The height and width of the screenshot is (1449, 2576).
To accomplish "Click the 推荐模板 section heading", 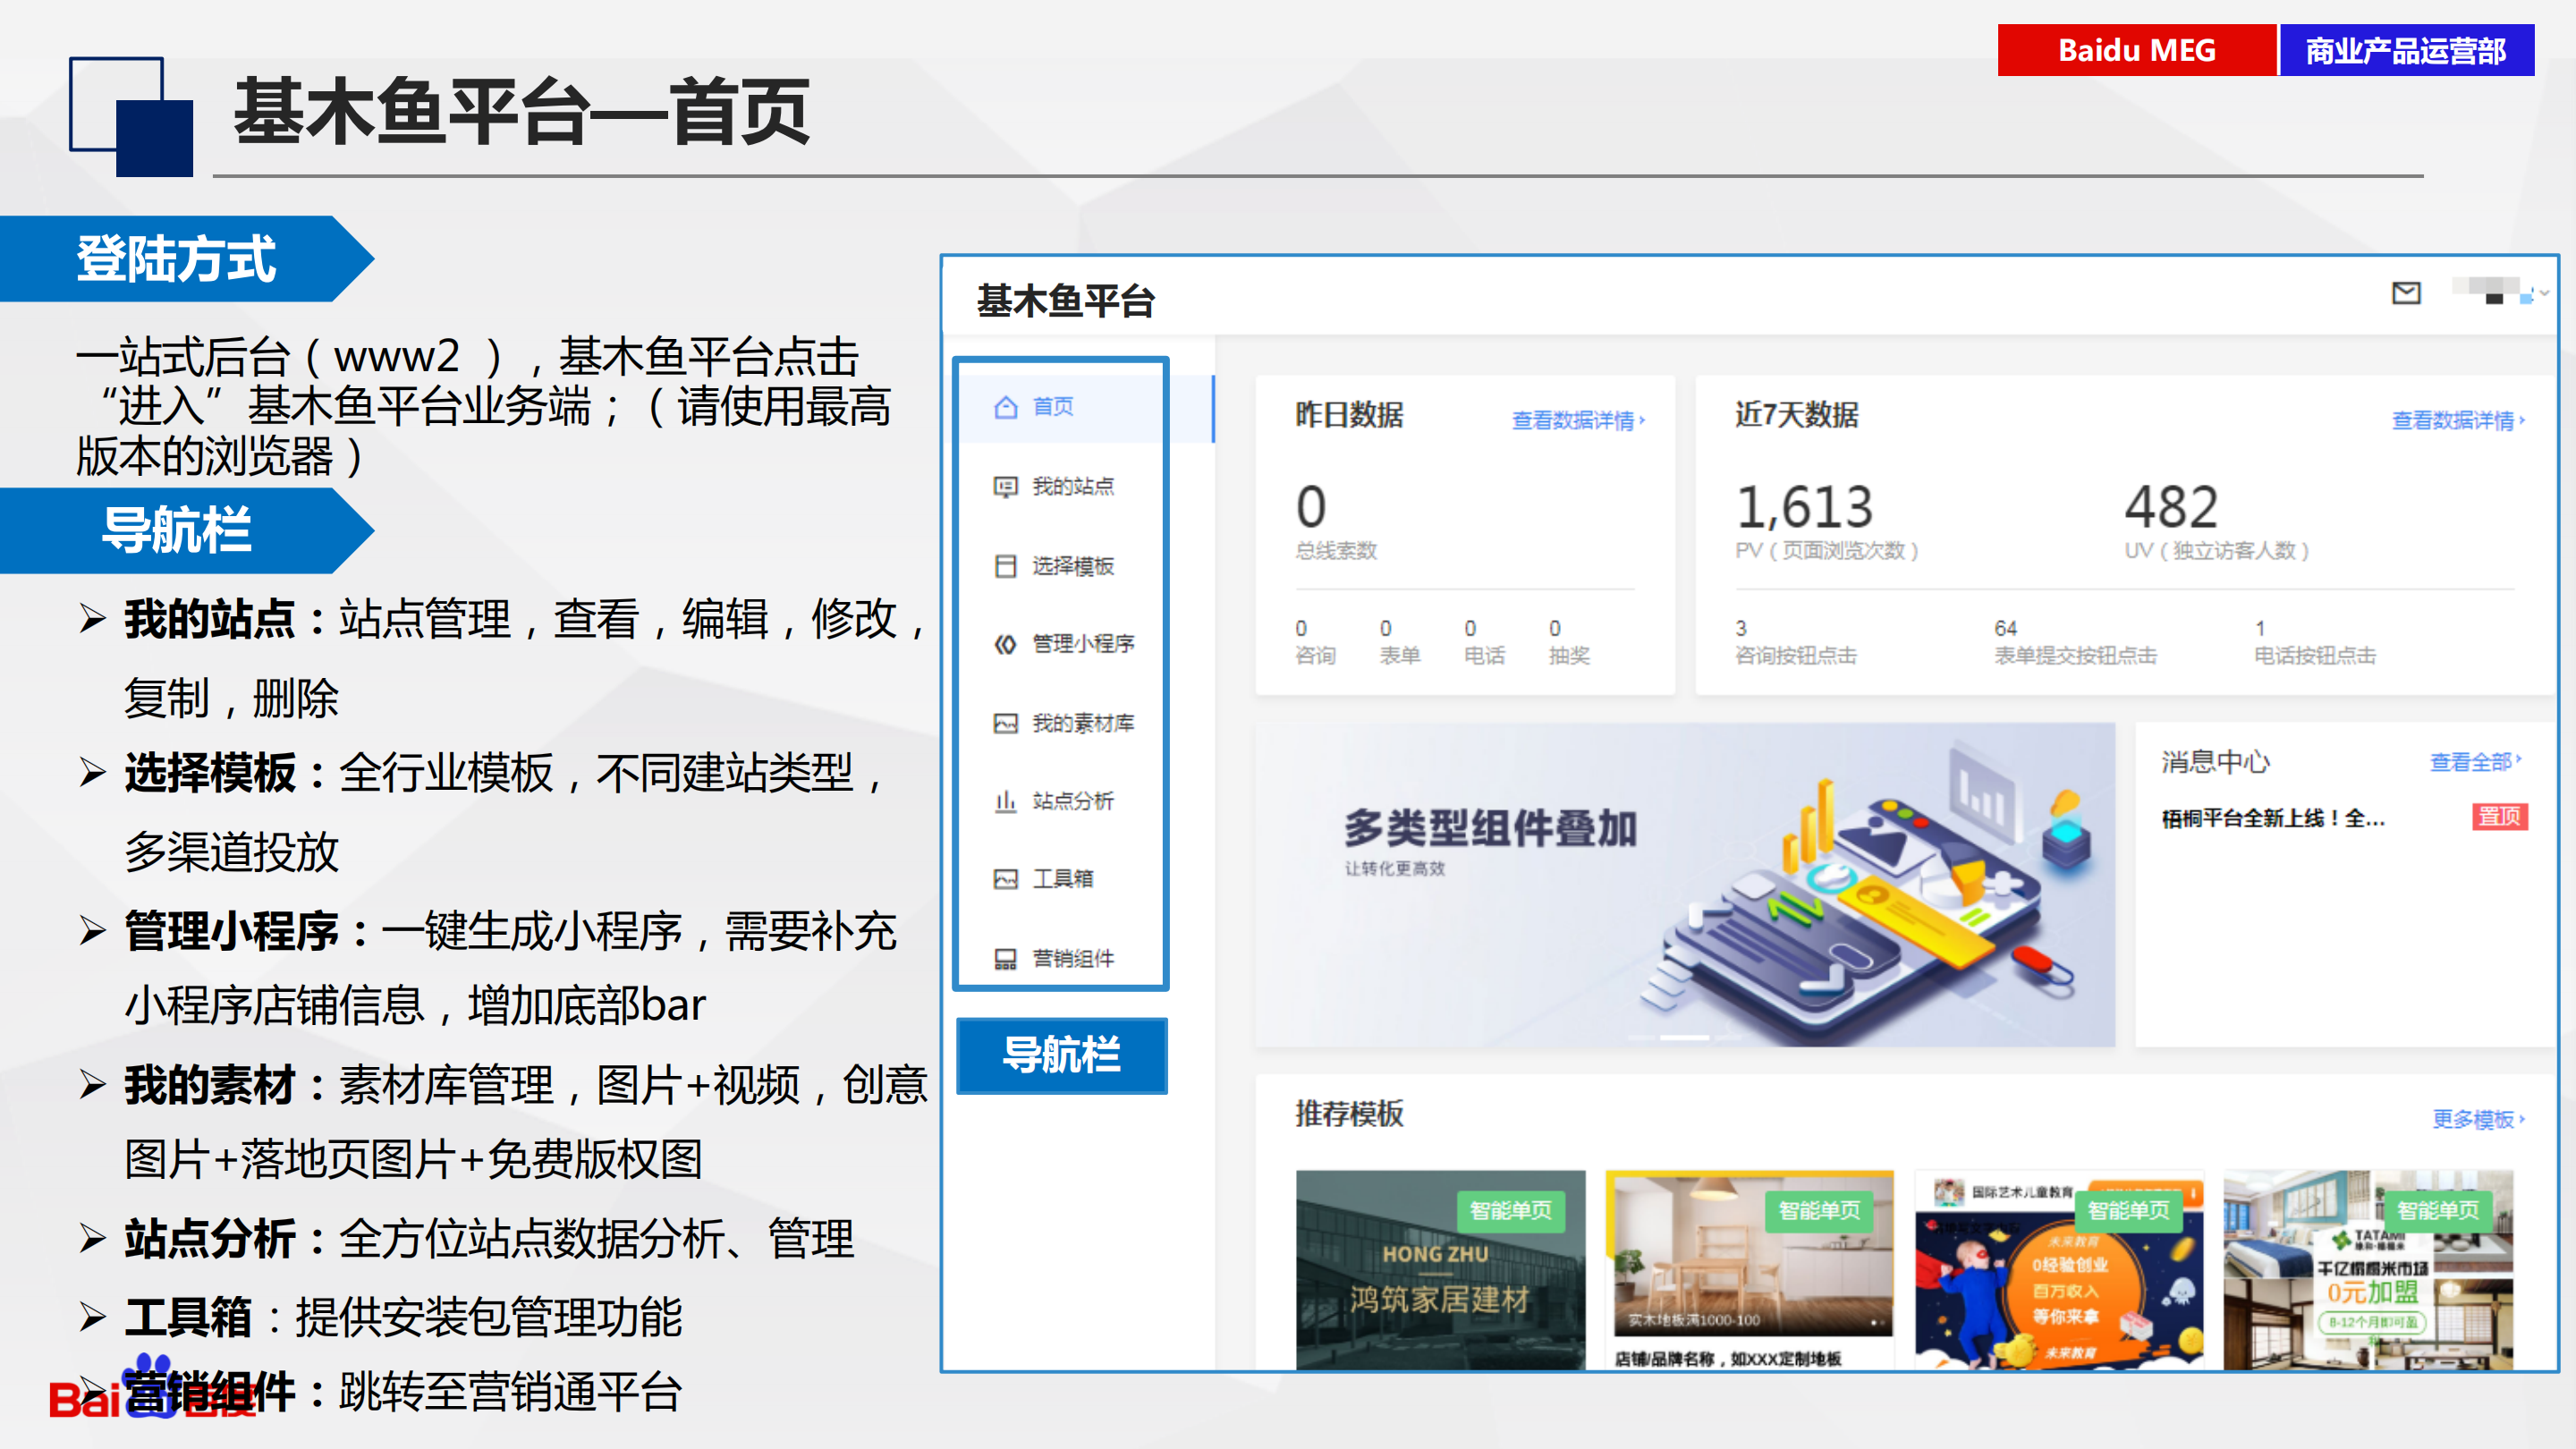I will point(1349,1114).
